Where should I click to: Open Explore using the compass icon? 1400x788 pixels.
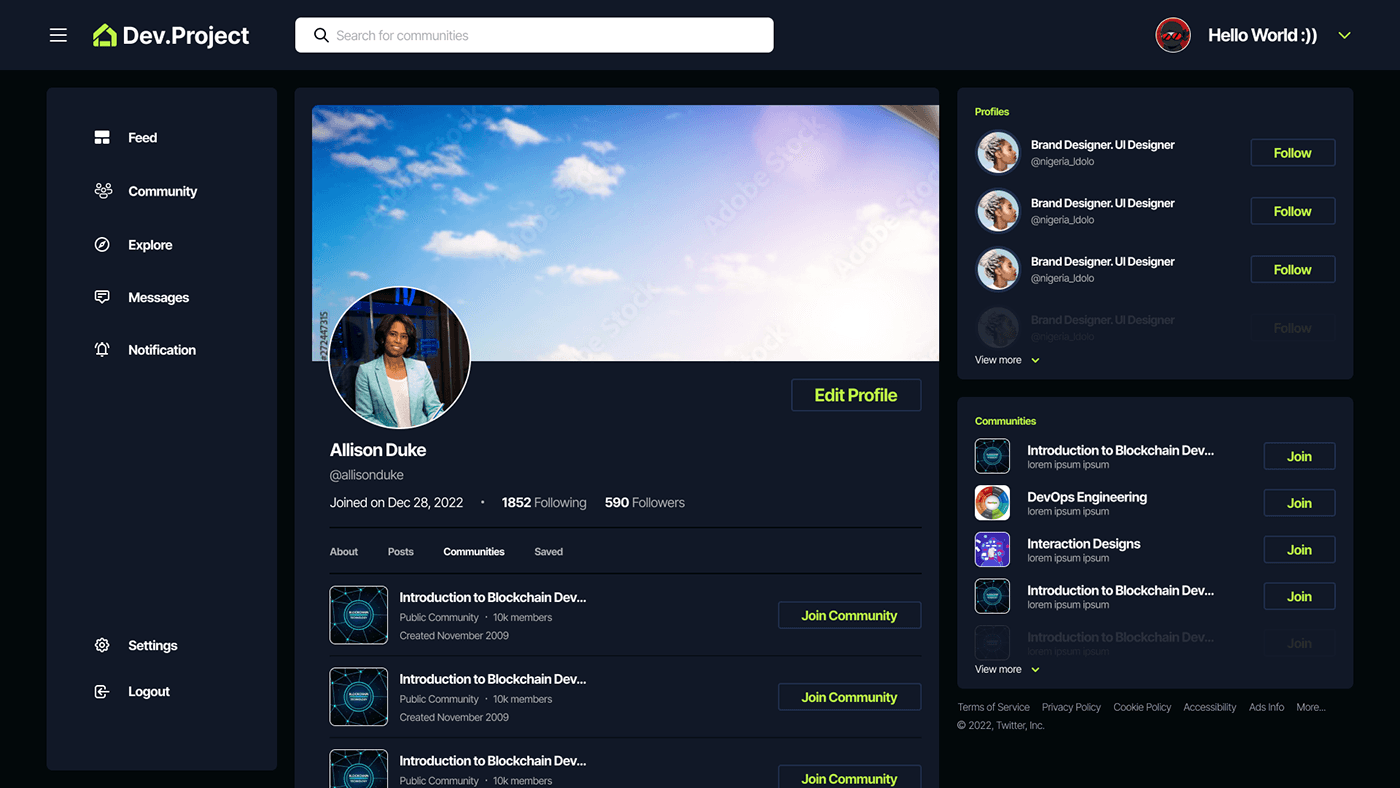[102, 244]
